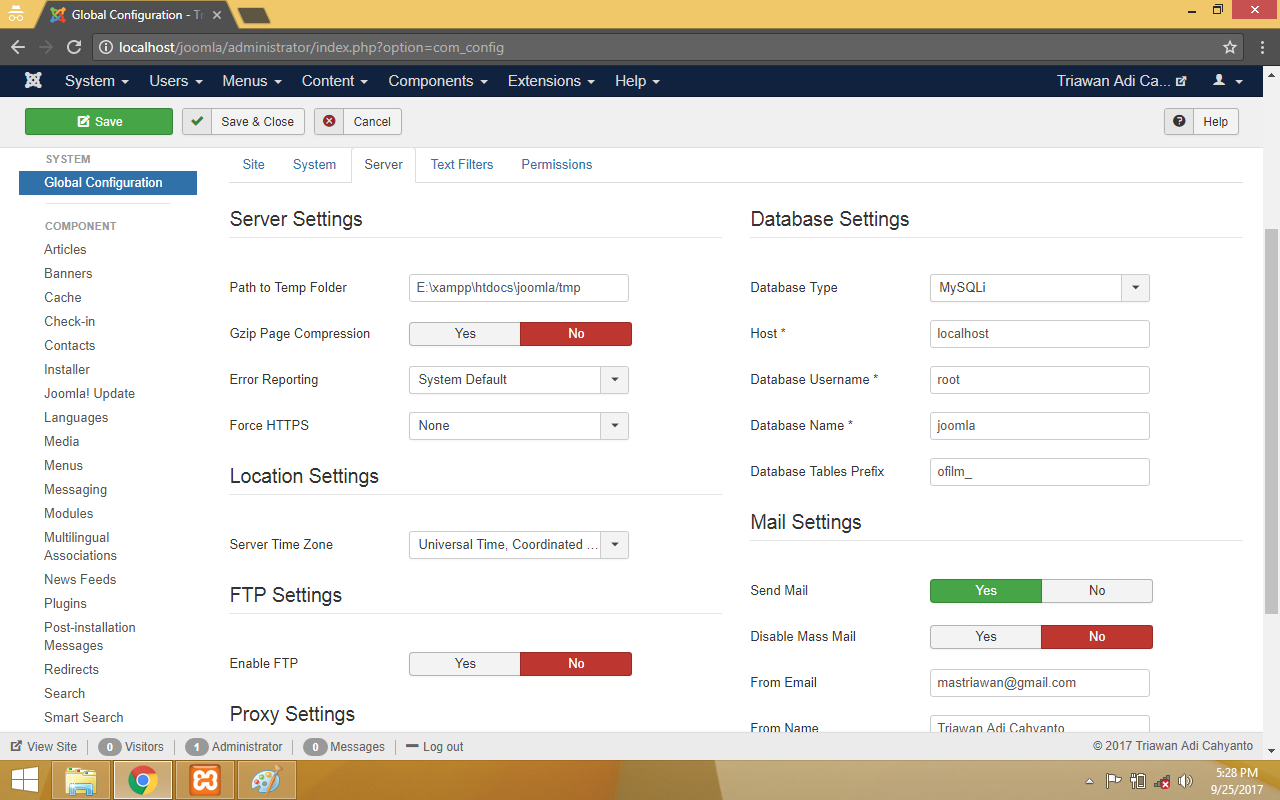Image resolution: width=1280 pixels, height=800 pixels.
Task: Open Database Type dropdown
Action: coord(1039,288)
